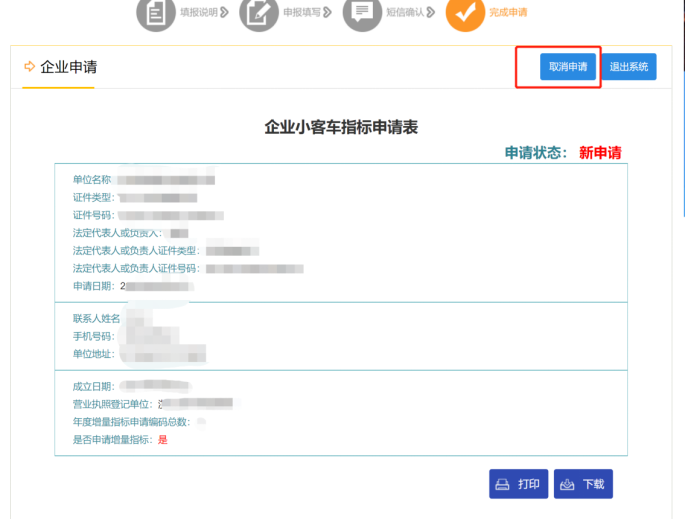Select the 填报说明 step label
685x519 pixels.
[x=196, y=13]
